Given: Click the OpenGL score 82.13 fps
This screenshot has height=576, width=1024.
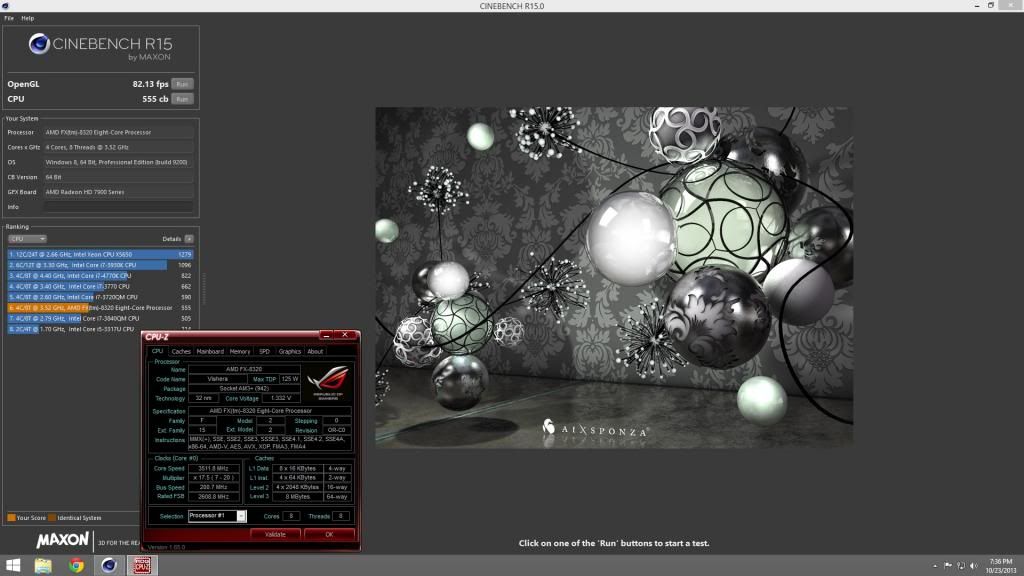Looking at the screenshot, I should point(150,84).
